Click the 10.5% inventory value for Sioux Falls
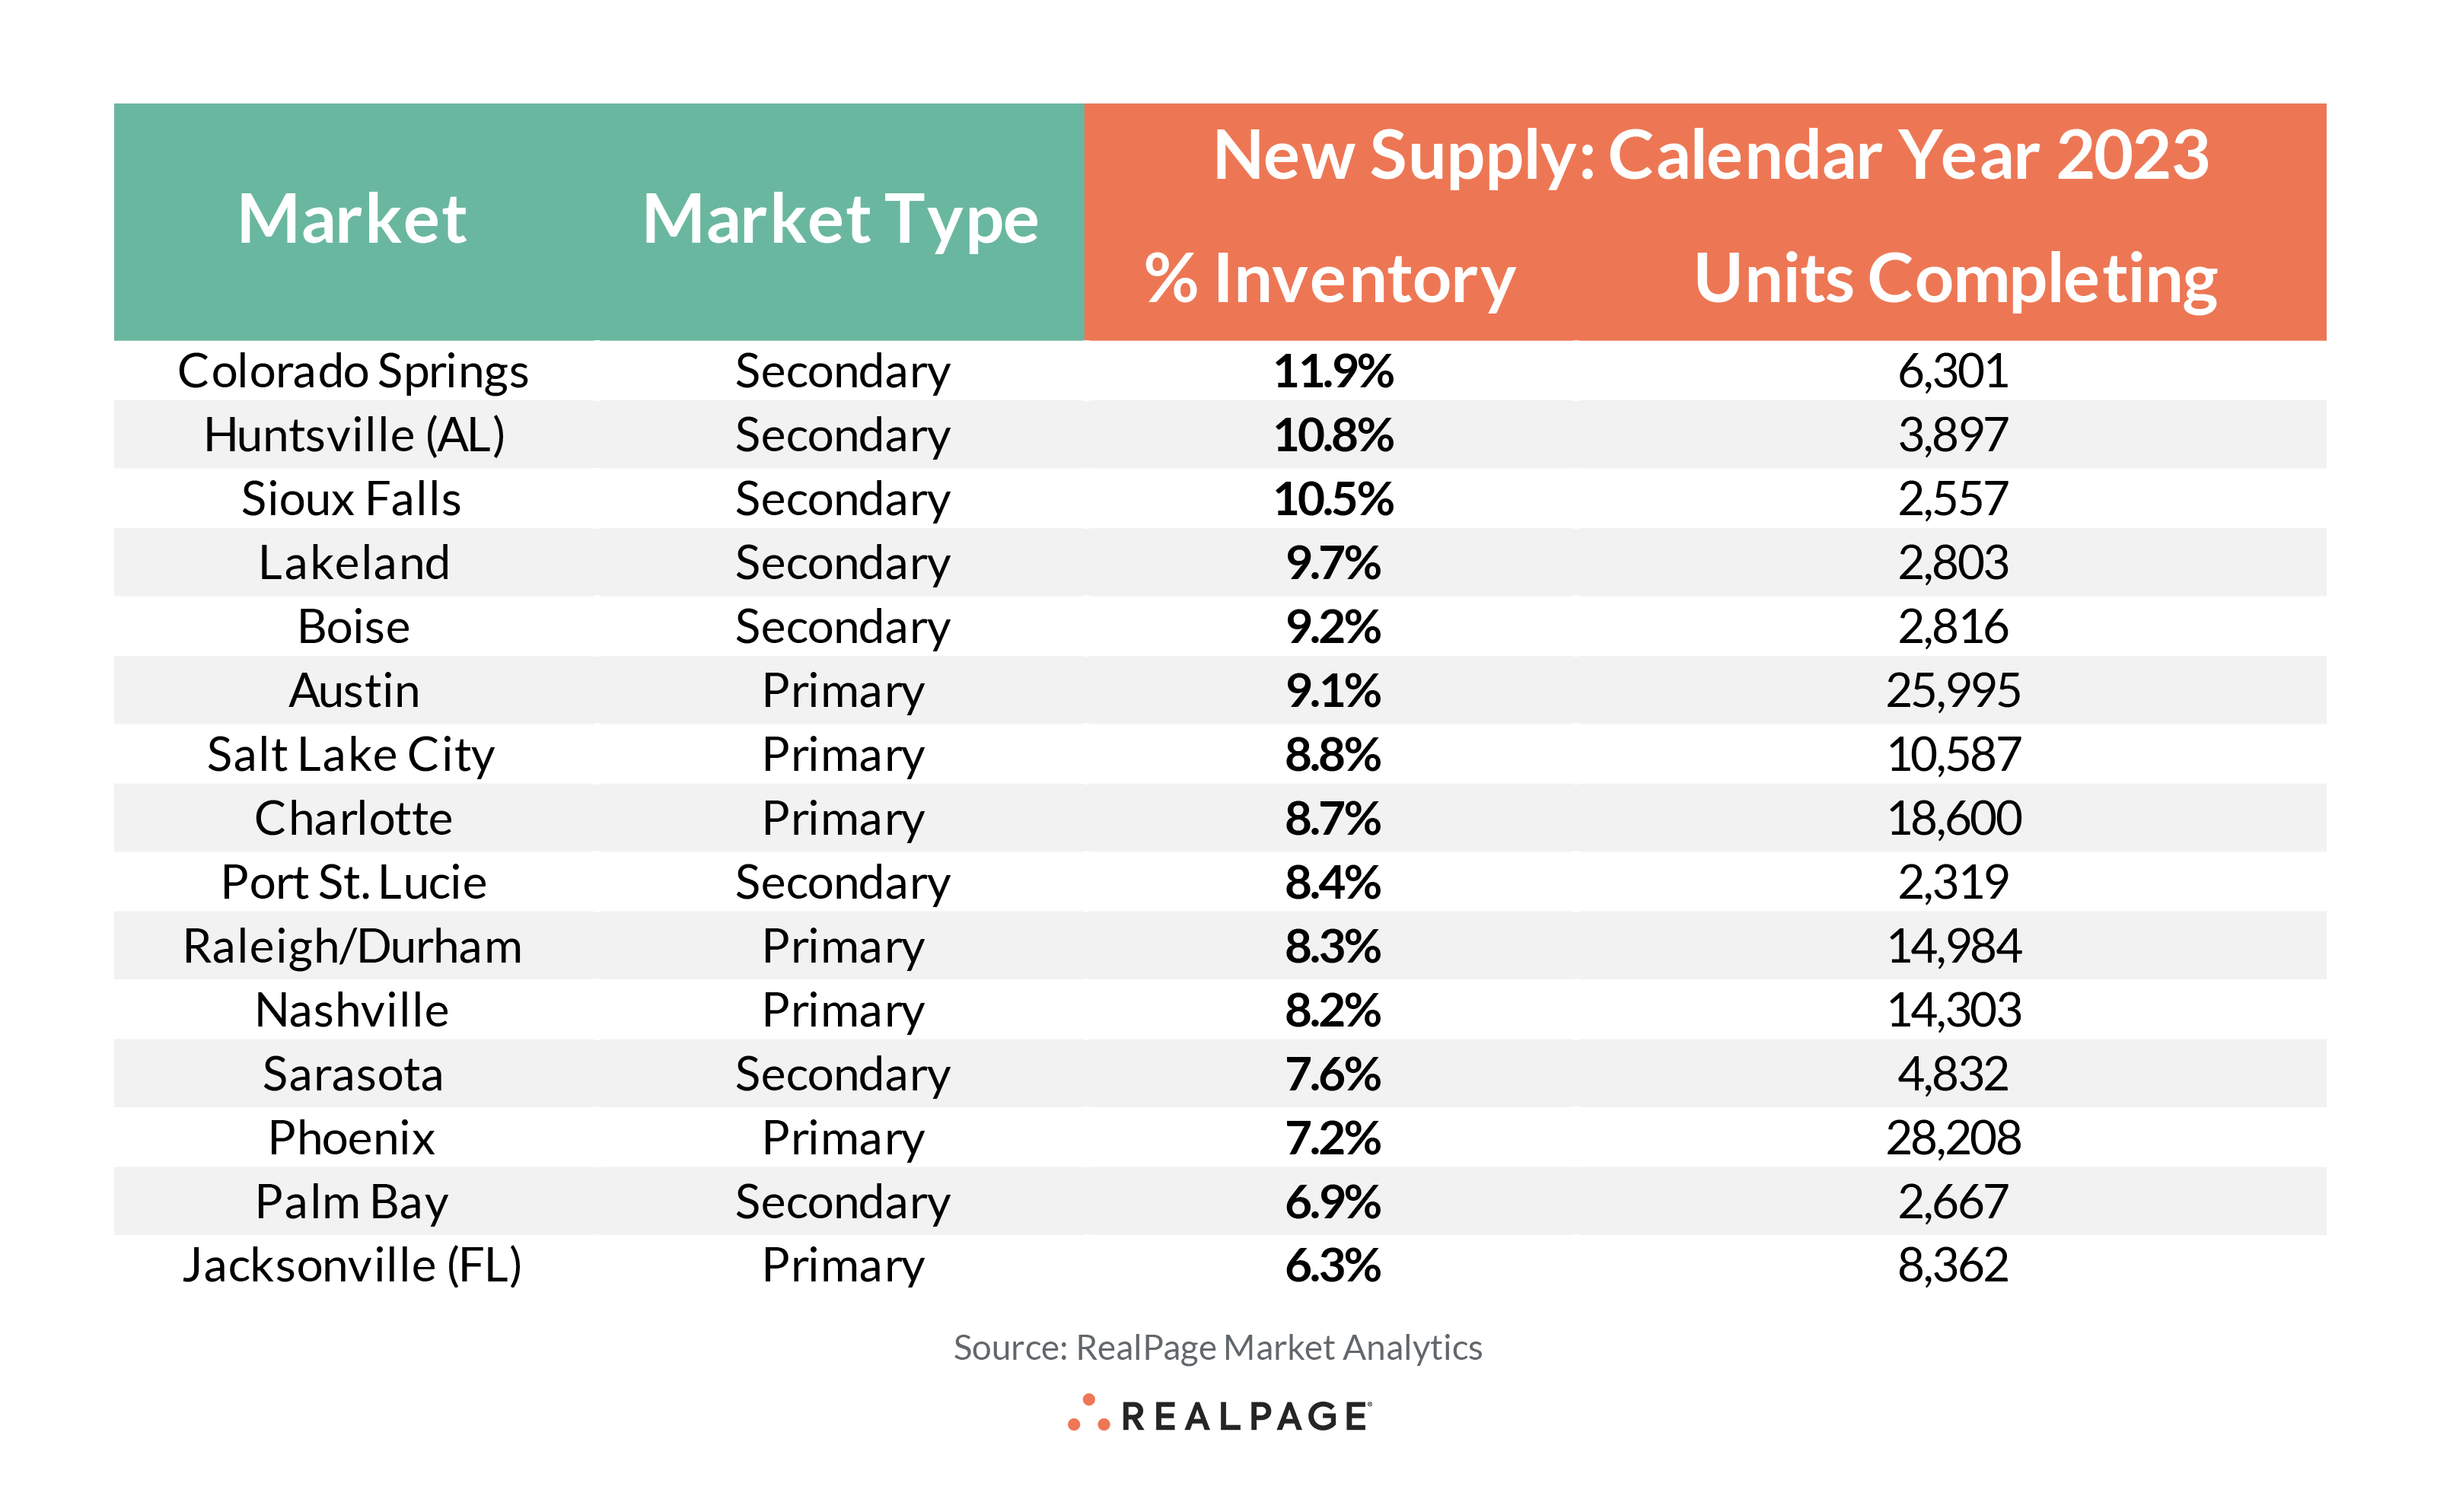Image resolution: width=2437 pixels, height=1512 pixels. (1333, 500)
